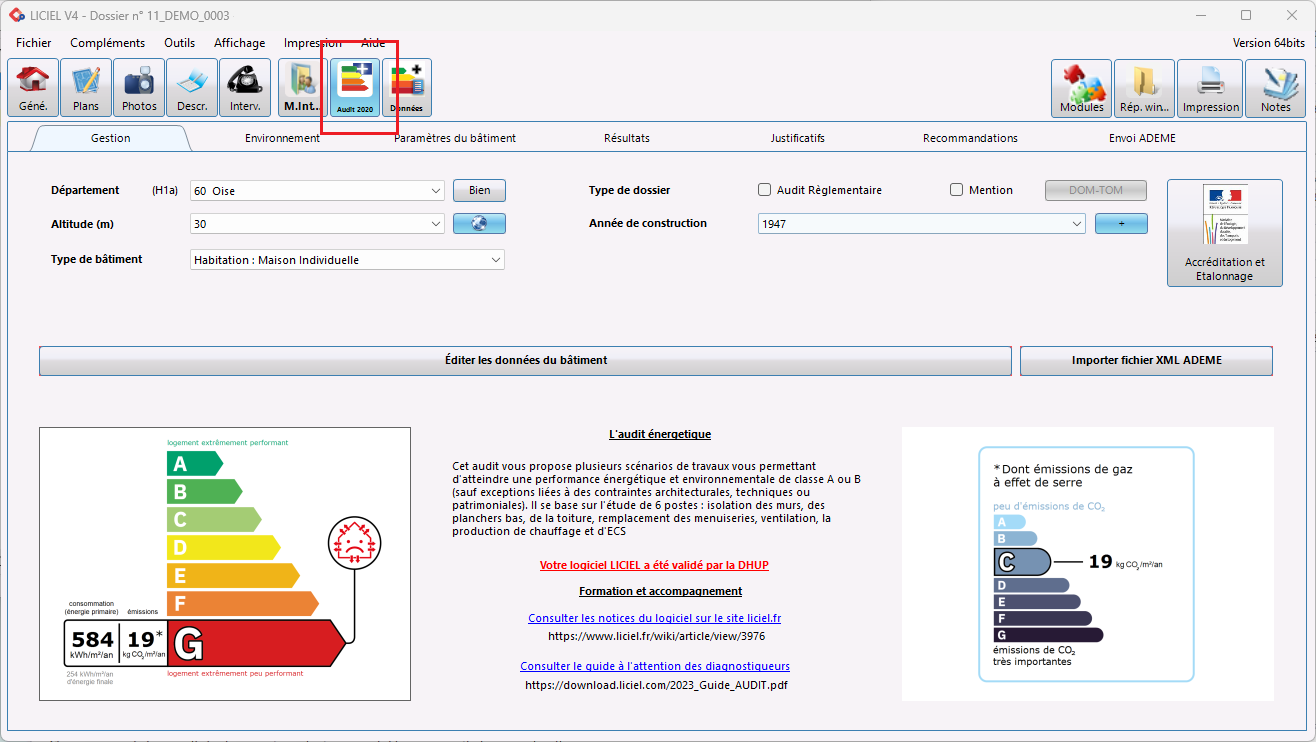Click the https://www.liciel.fr/wiki/article/view/3976 text
Image resolution: width=1316 pixels, height=742 pixels.
pyautogui.click(x=657, y=636)
